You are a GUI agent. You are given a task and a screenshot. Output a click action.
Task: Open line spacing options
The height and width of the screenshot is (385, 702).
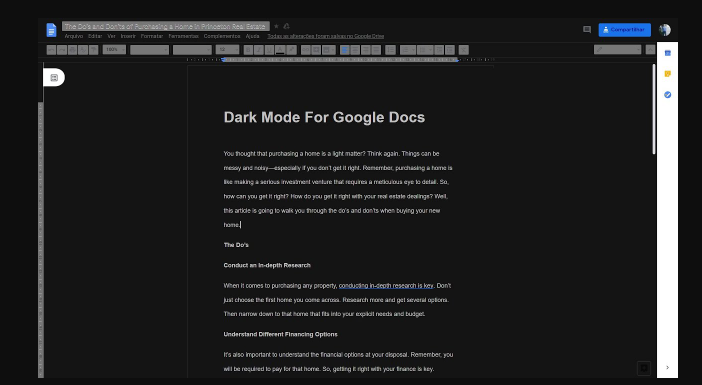tap(390, 50)
